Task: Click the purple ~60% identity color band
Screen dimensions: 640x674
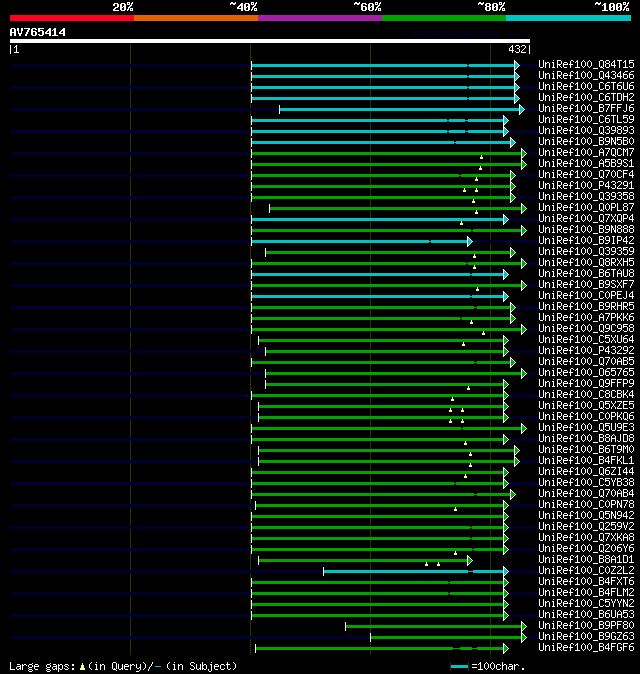Action: pos(320,18)
